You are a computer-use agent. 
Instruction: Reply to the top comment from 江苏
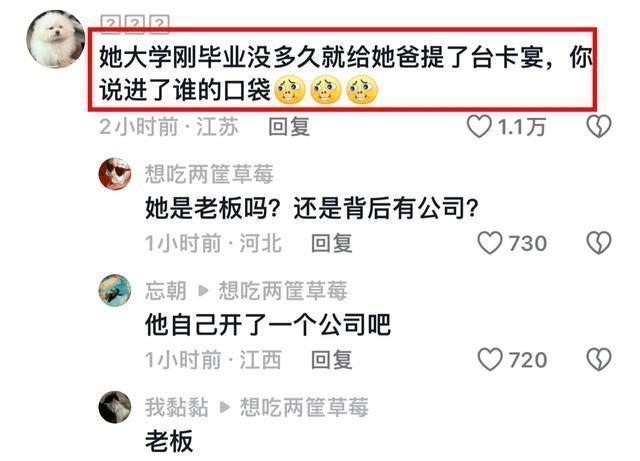coord(289,126)
